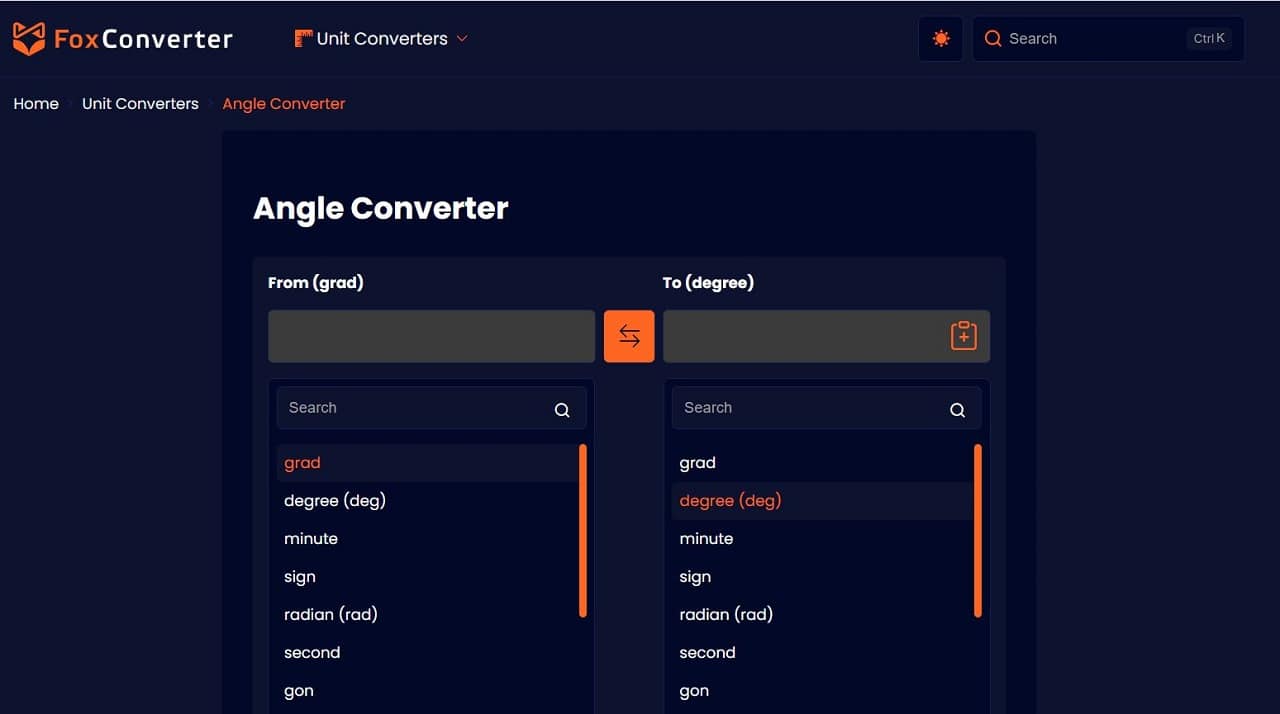Expand the Unit Converters chevron arrow
1280x714 pixels.
pos(461,38)
